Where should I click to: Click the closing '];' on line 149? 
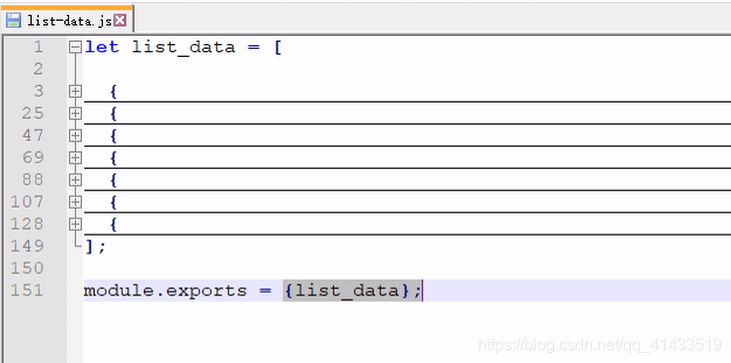coord(96,247)
